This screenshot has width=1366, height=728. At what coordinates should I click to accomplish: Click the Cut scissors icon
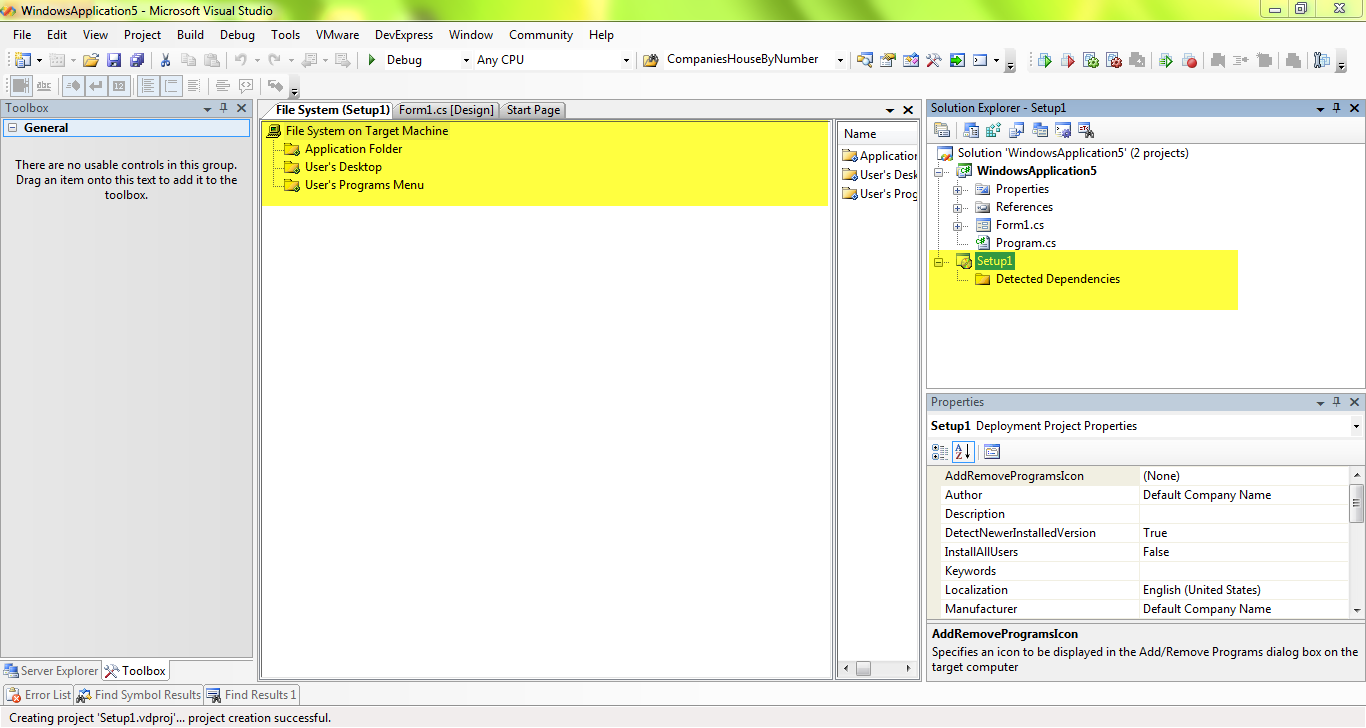click(x=165, y=60)
